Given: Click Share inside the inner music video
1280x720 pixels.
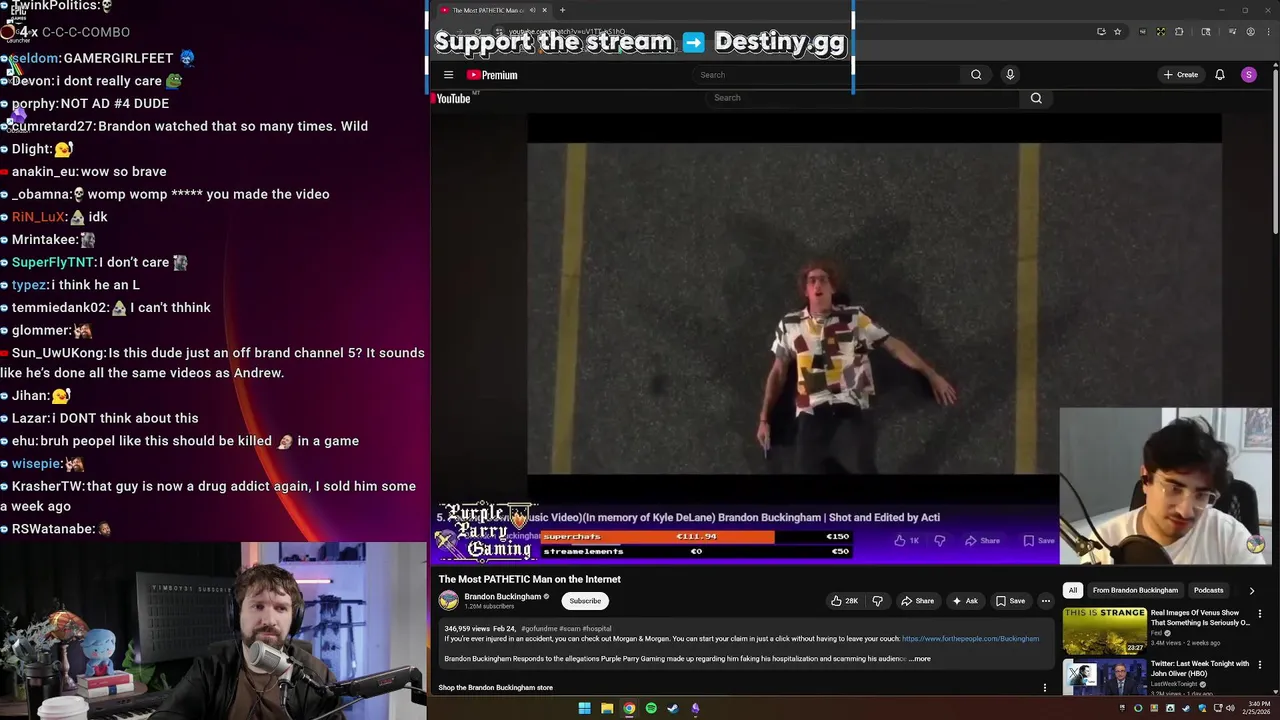Looking at the screenshot, I should (982, 540).
